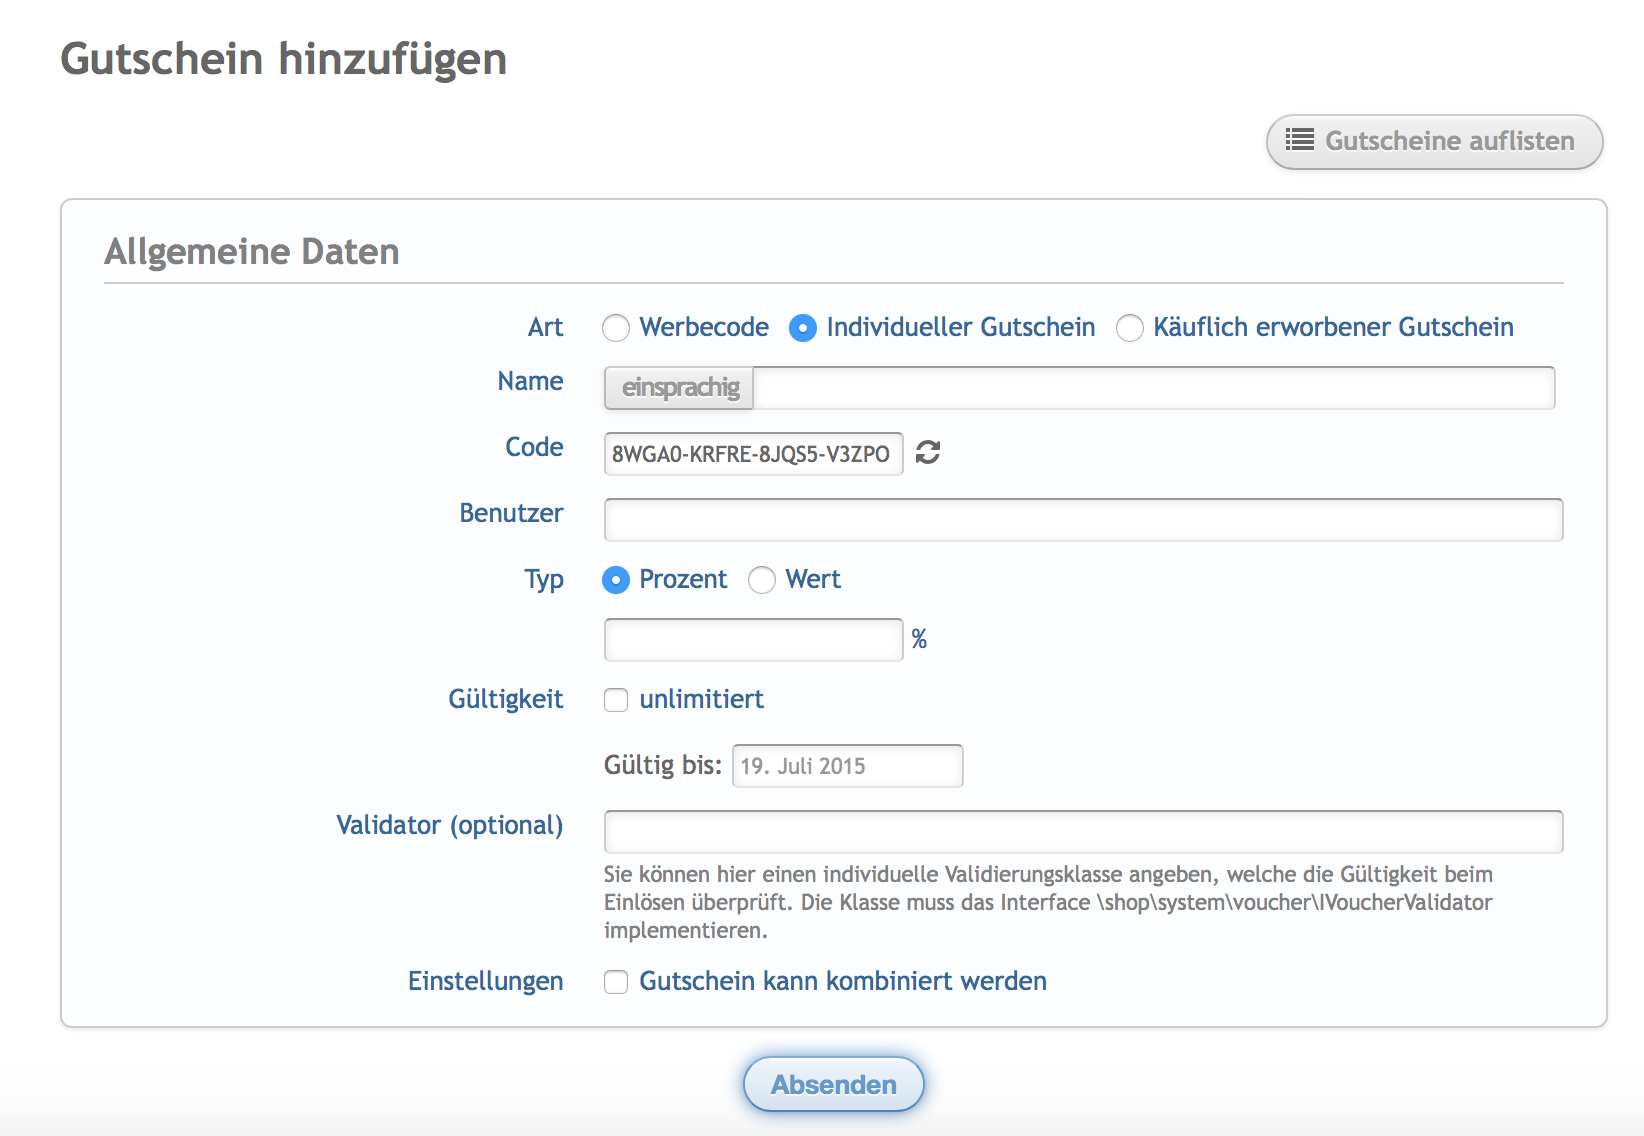Switch voucher type to Wert
Viewport: 1644px width, 1136px height.
click(762, 580)
